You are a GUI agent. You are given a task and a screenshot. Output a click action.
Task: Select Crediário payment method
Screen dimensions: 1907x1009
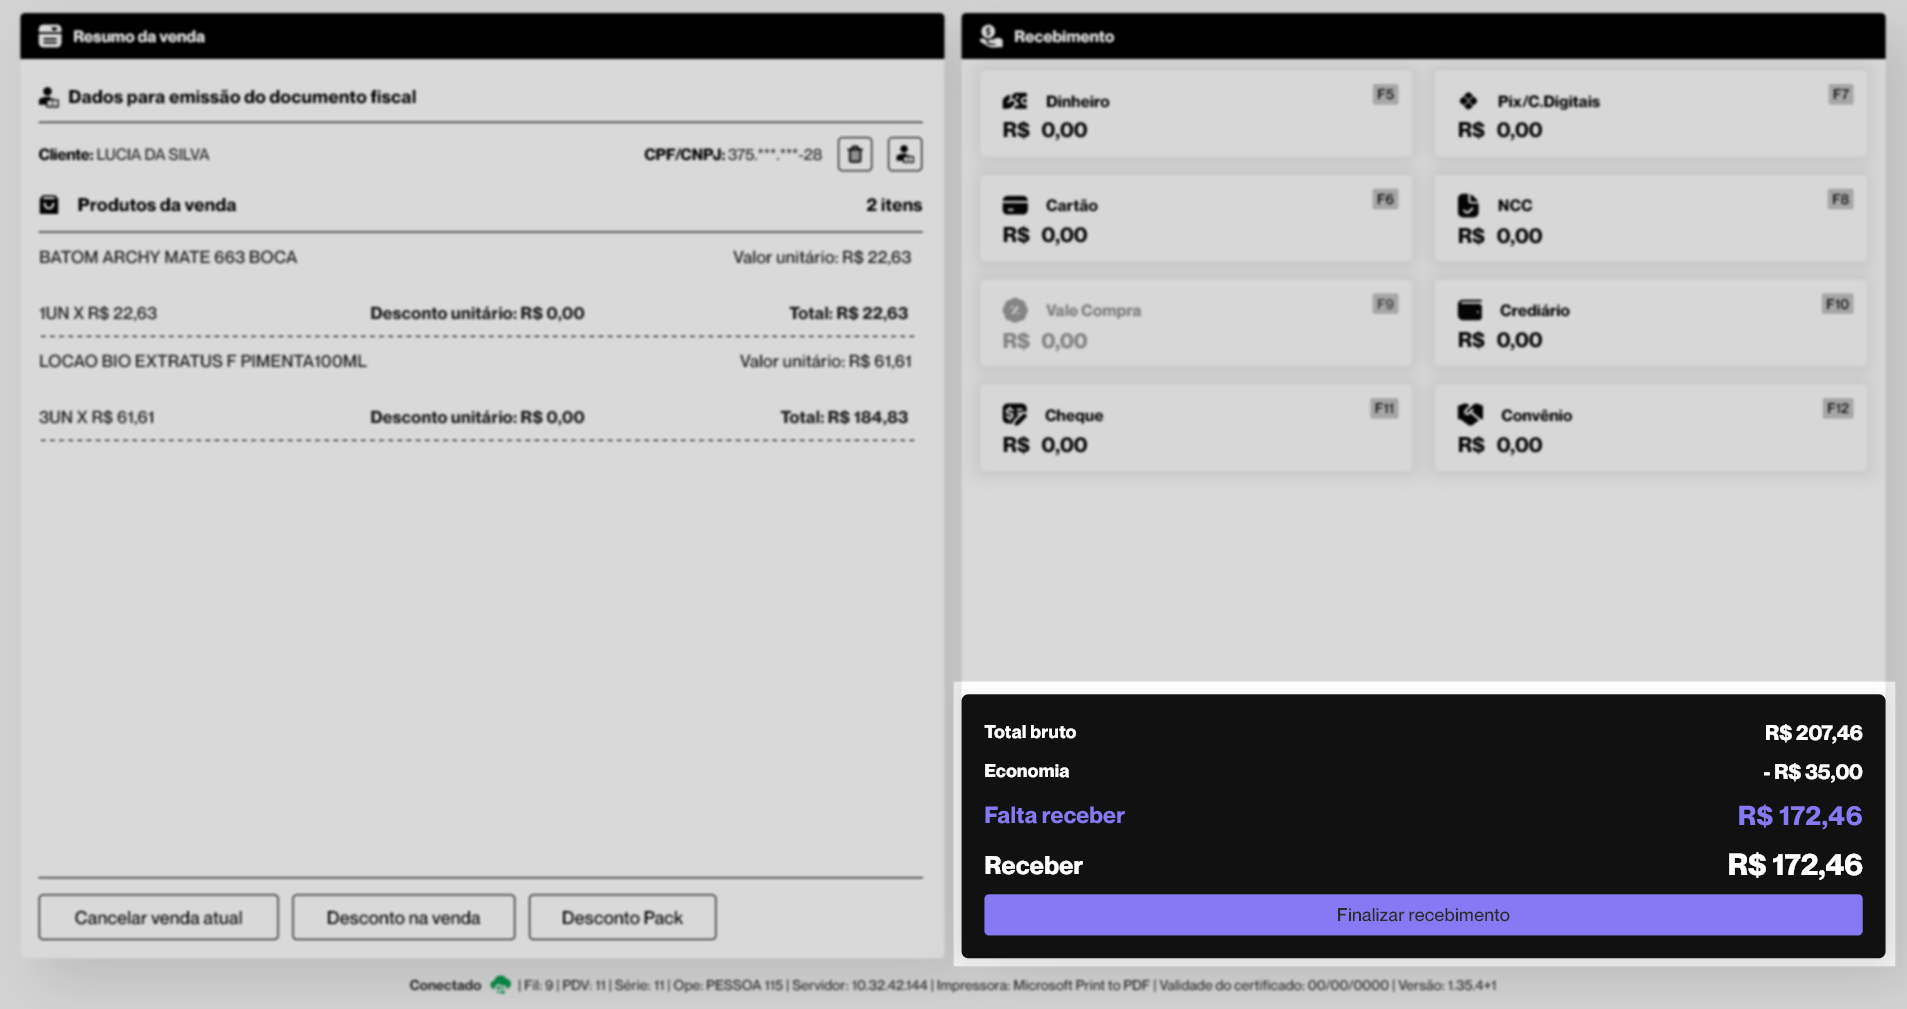coord(1650,324)
